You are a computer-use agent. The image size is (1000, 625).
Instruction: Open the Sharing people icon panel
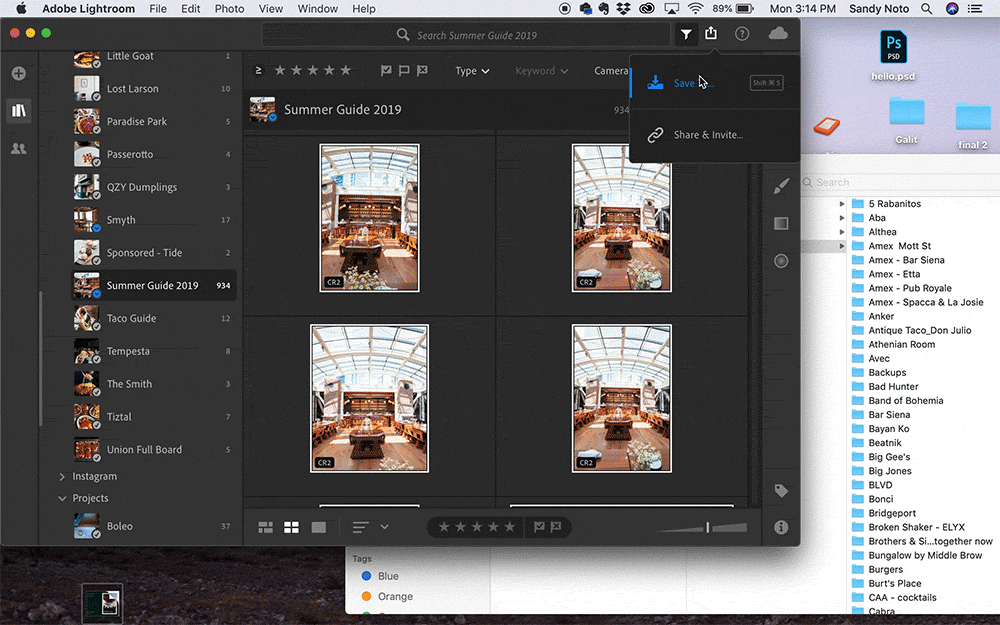(18, 149)
